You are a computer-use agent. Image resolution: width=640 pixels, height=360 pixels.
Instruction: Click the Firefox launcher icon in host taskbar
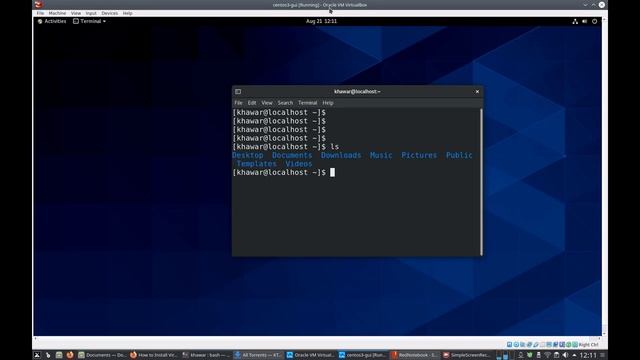click(x=70, y=355)
